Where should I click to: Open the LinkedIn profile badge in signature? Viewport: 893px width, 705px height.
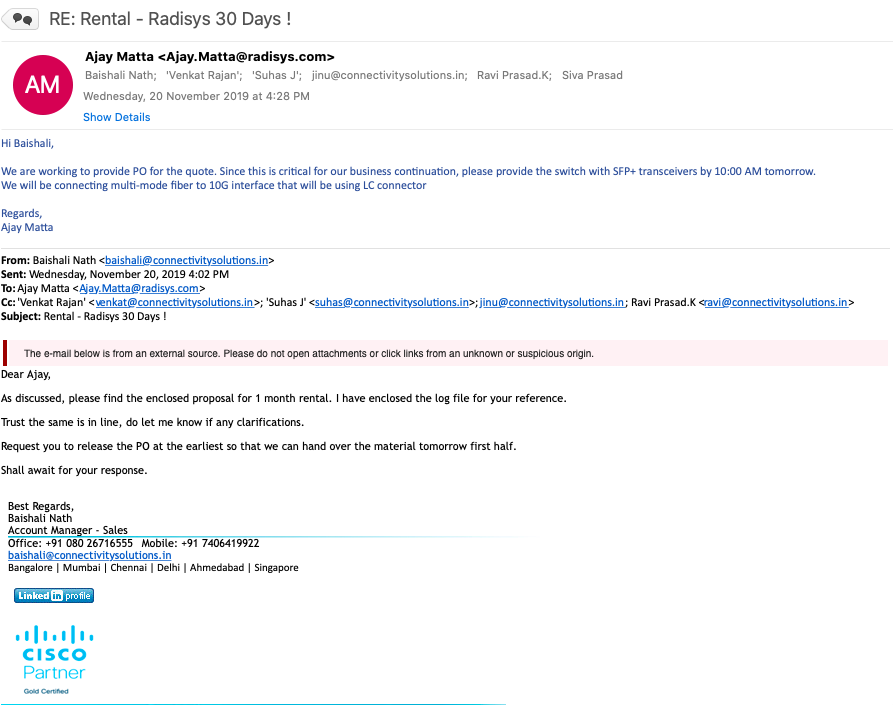(54, 596)
